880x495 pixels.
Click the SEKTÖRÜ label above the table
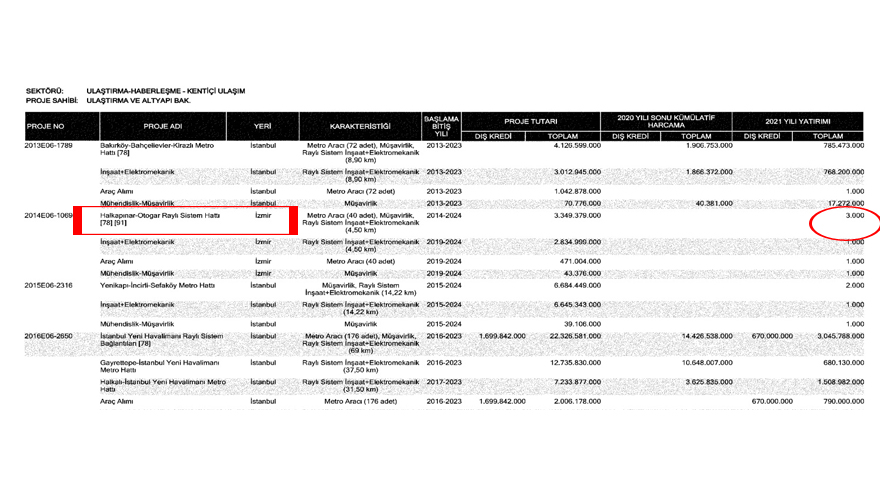point(45,91)
